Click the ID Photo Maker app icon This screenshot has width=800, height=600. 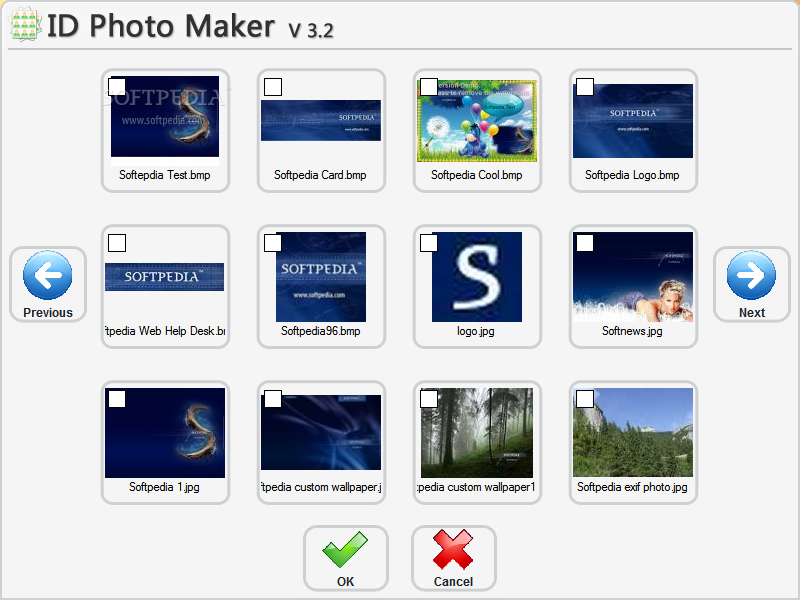click(24, 24)
